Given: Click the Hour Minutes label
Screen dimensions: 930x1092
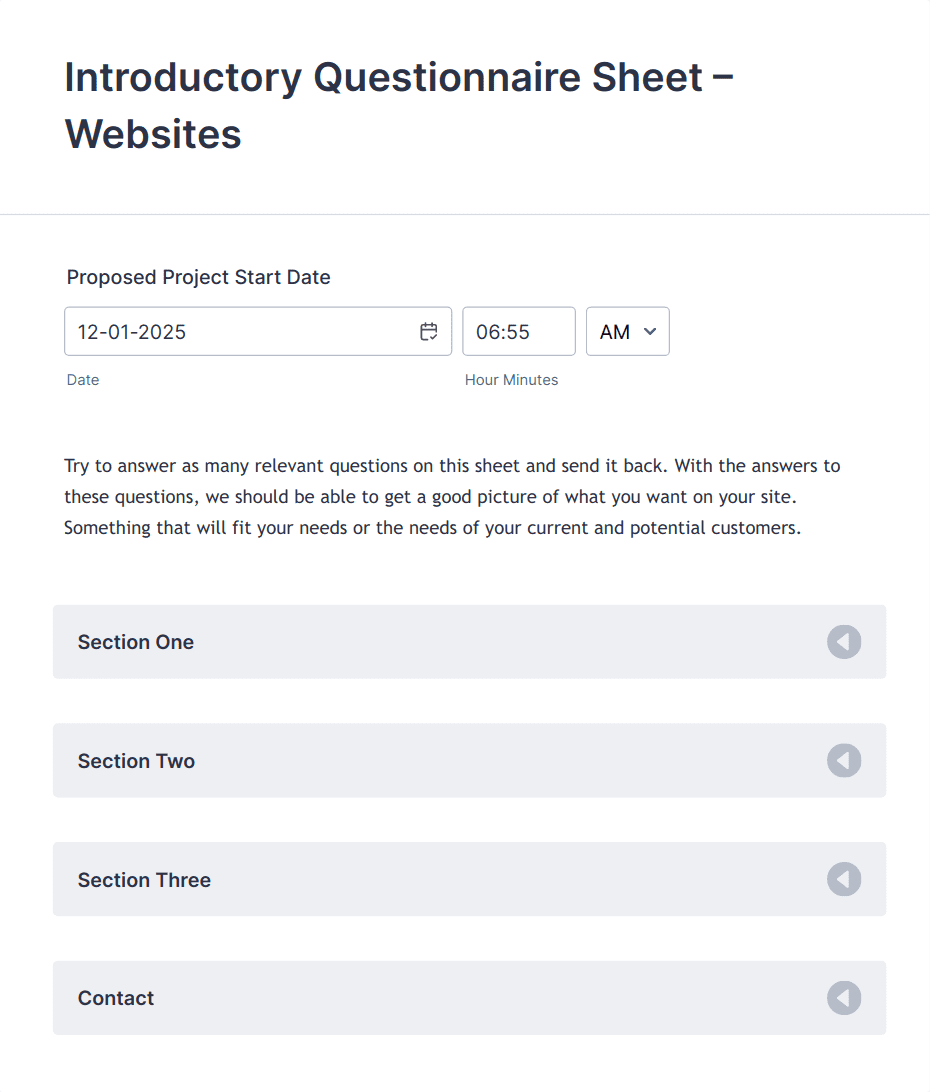Looking at the screenshot, I should (x=512, y=379).
